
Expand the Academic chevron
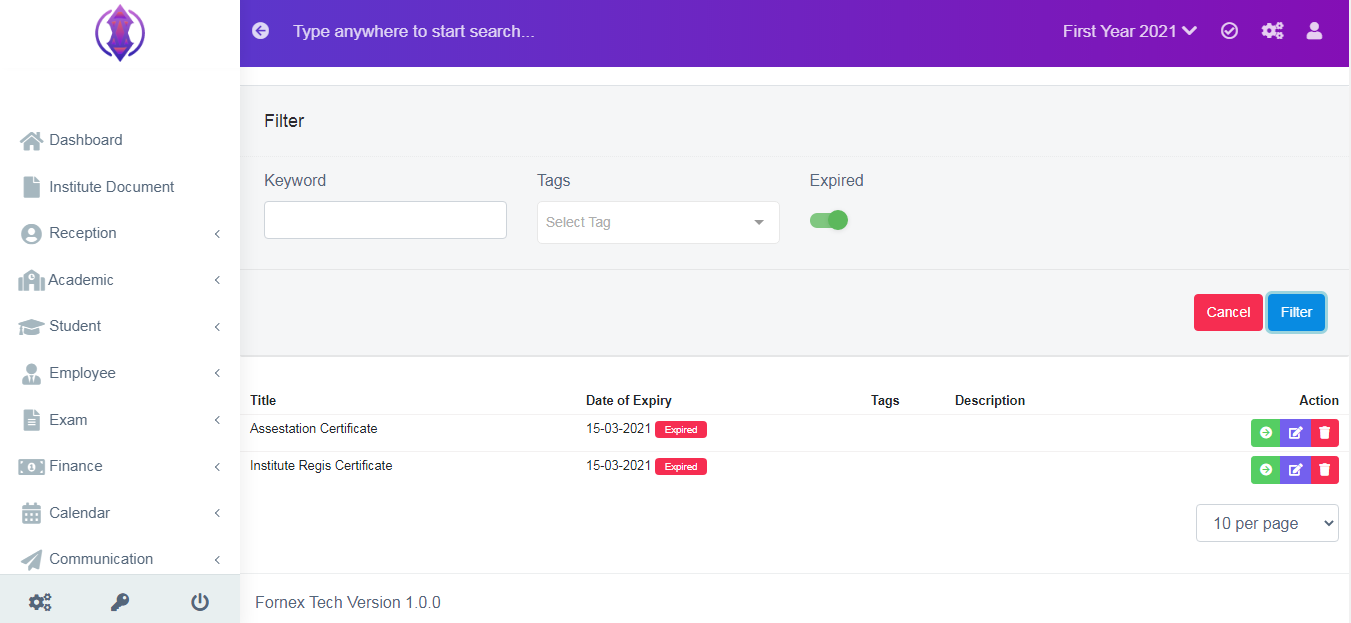pos(217,280)
